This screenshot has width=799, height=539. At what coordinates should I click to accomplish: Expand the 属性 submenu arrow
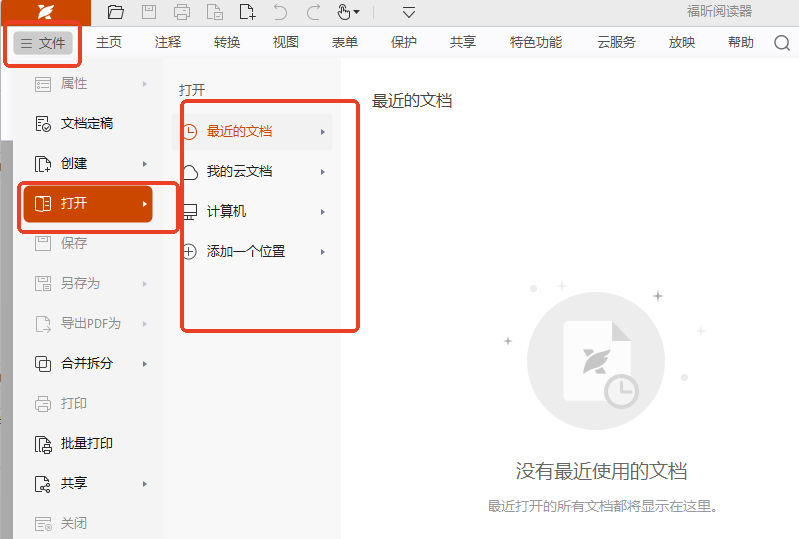pyautogui.click(x=145, y=84)
